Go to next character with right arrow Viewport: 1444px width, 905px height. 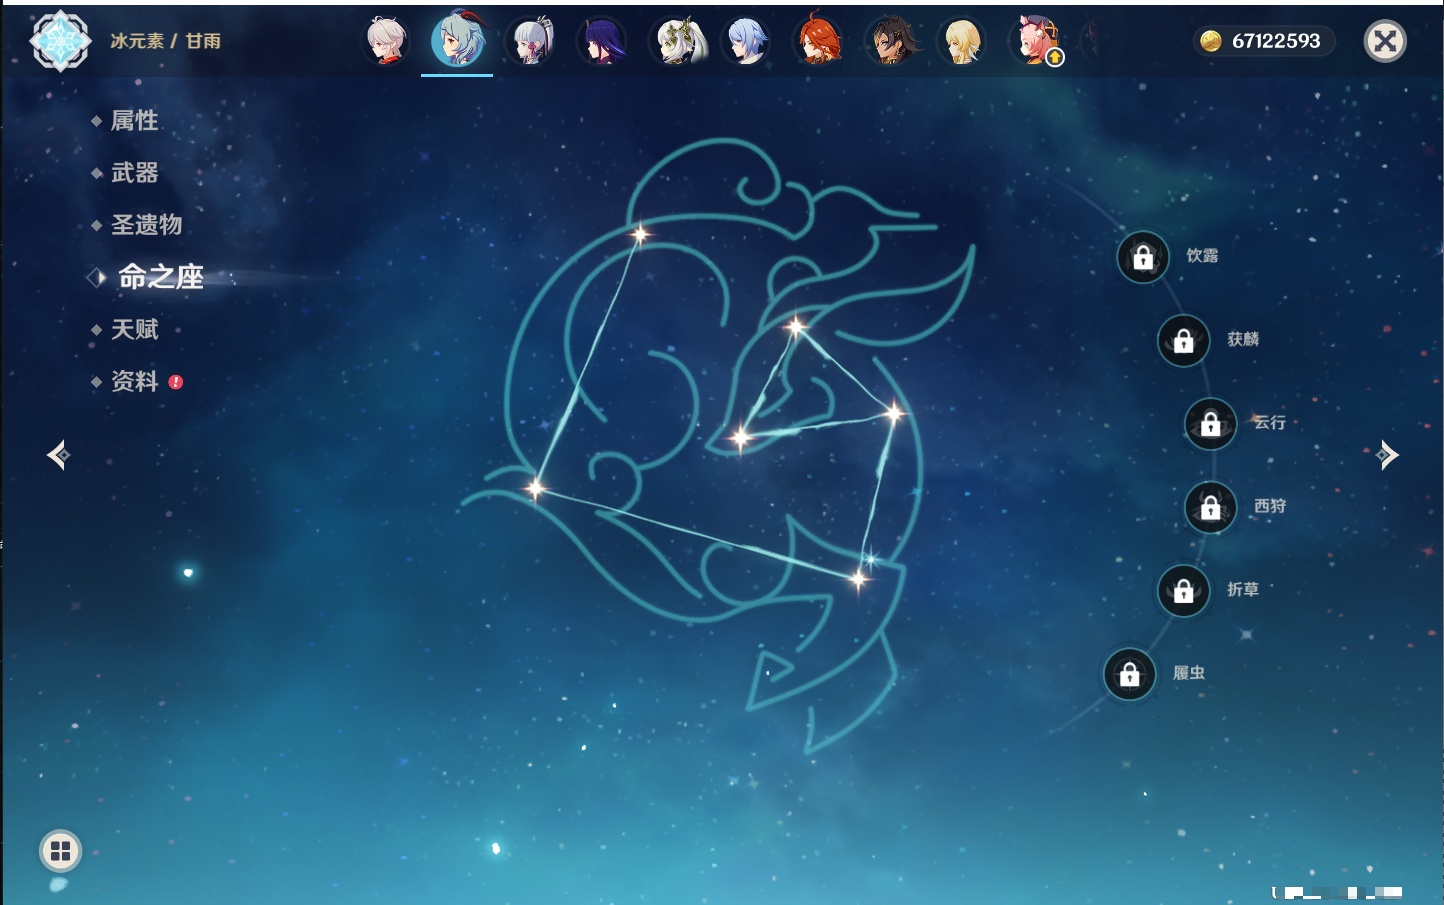click(x=1386, y=455)
